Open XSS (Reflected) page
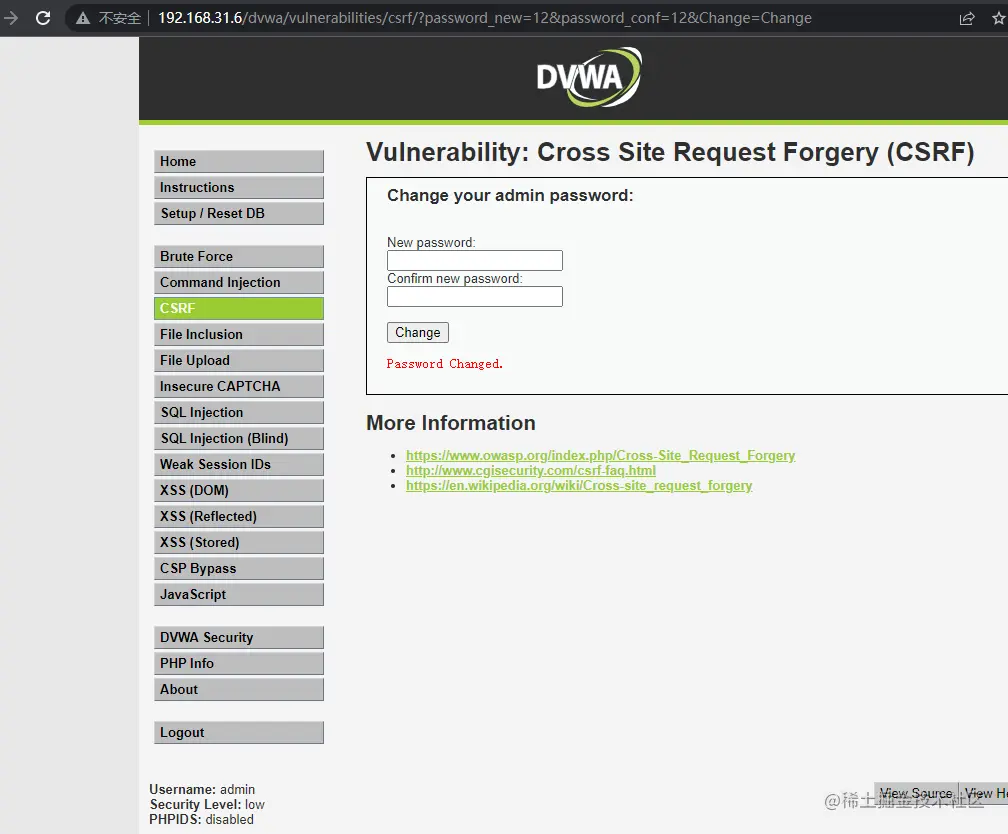Screen dimensions: 1008x834 238,516
